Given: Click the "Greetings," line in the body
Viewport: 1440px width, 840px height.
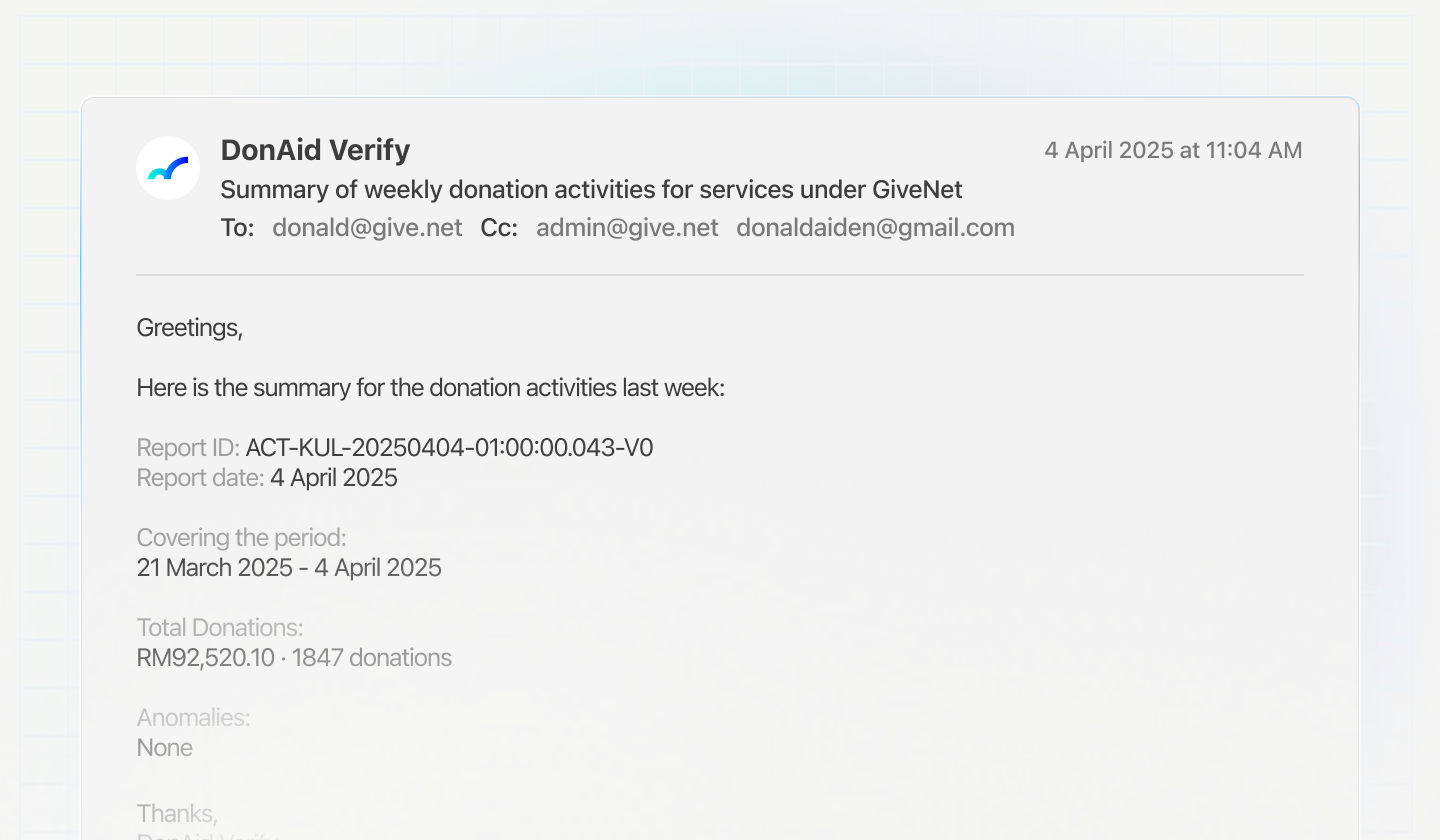Looking at the screenshot, I should (x=190, y=328).
